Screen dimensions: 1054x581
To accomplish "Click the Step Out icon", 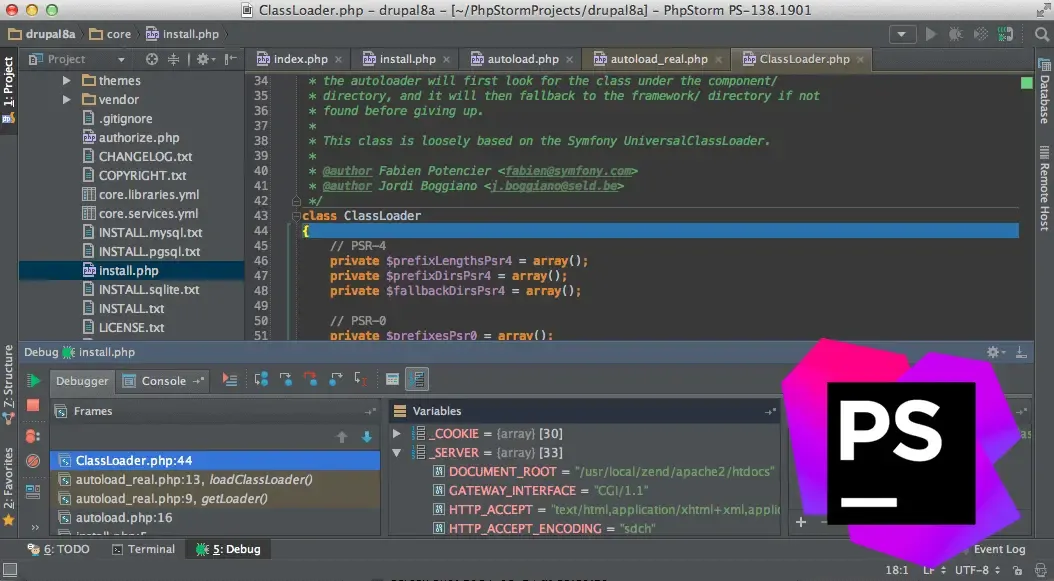I will tap(335, 379).
